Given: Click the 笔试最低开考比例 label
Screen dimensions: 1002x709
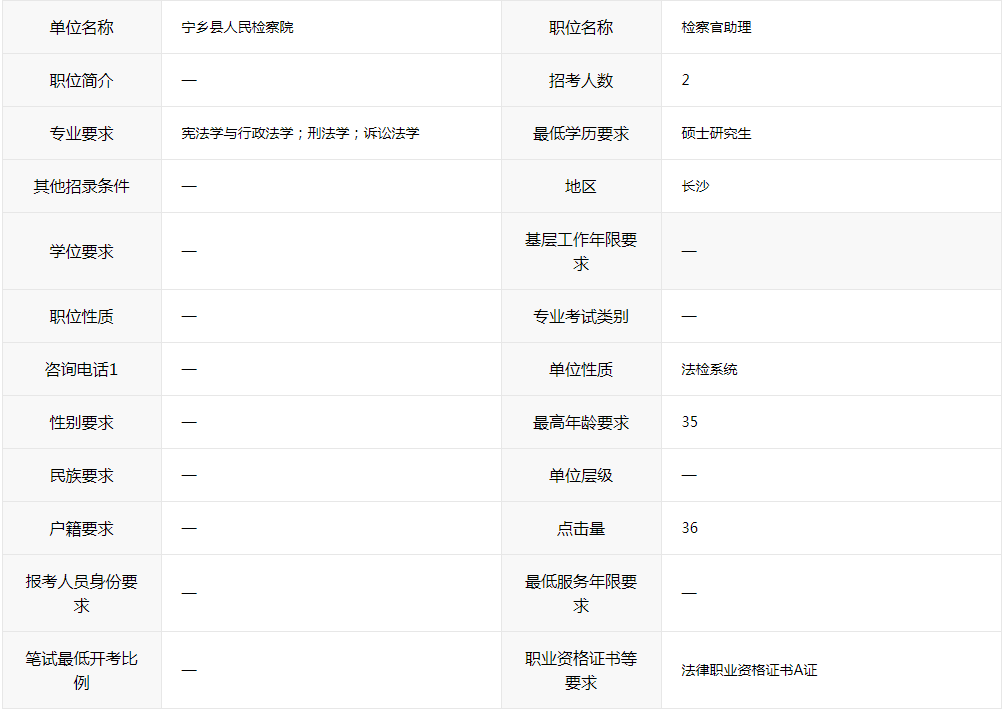Looking at the screenshot, I should pyautogui.click(x=82, y=670).
